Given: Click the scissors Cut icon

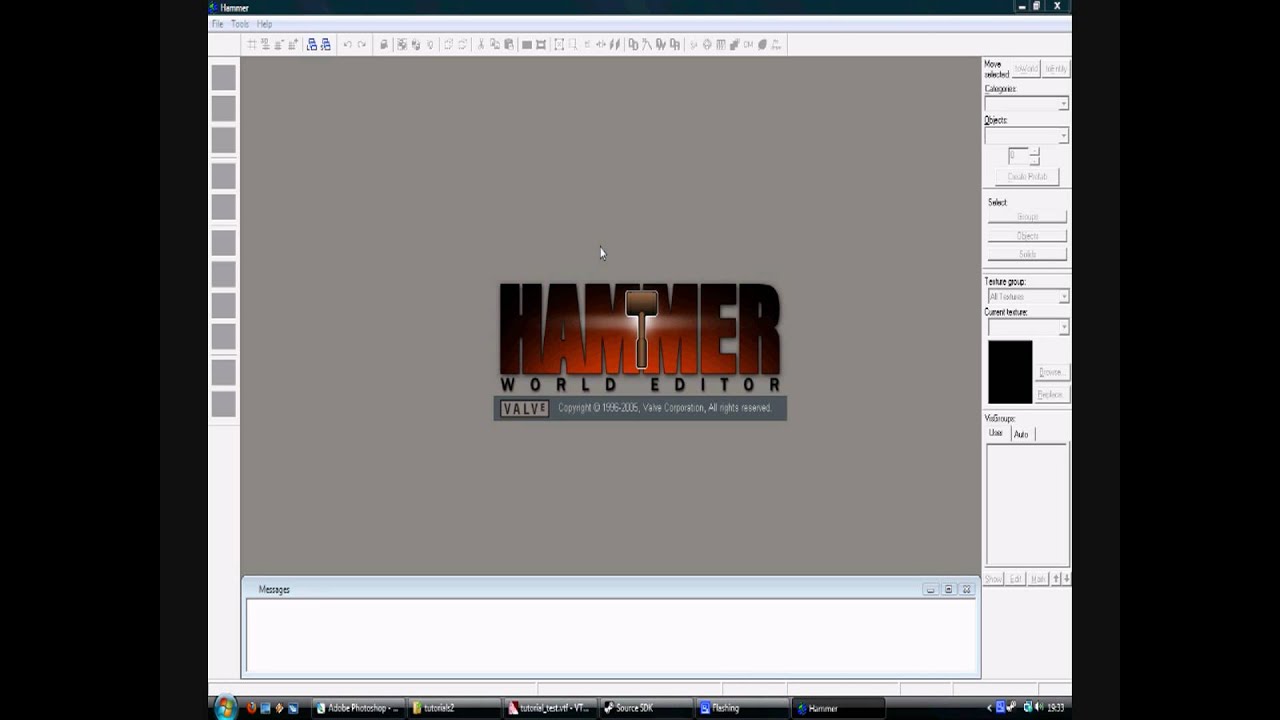Looking at the screenshot, I should (x=481, y=44).
